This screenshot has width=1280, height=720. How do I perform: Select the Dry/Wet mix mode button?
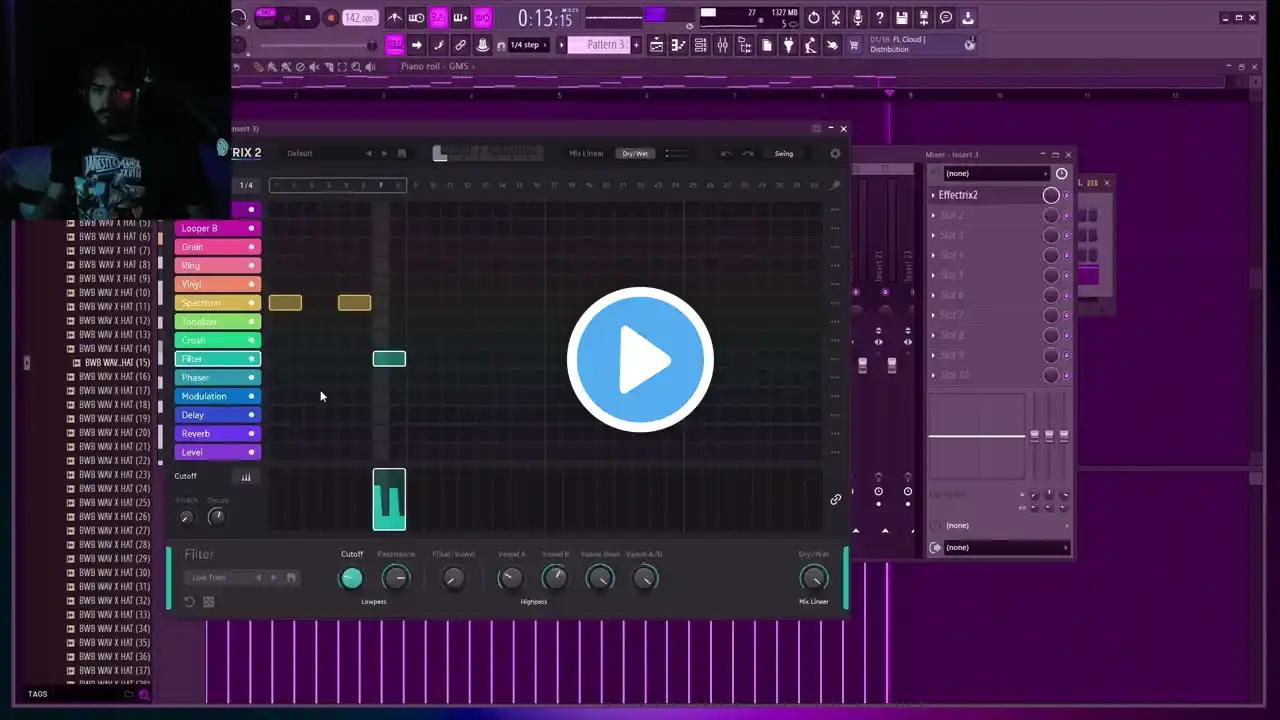click(x=635, y=154)
